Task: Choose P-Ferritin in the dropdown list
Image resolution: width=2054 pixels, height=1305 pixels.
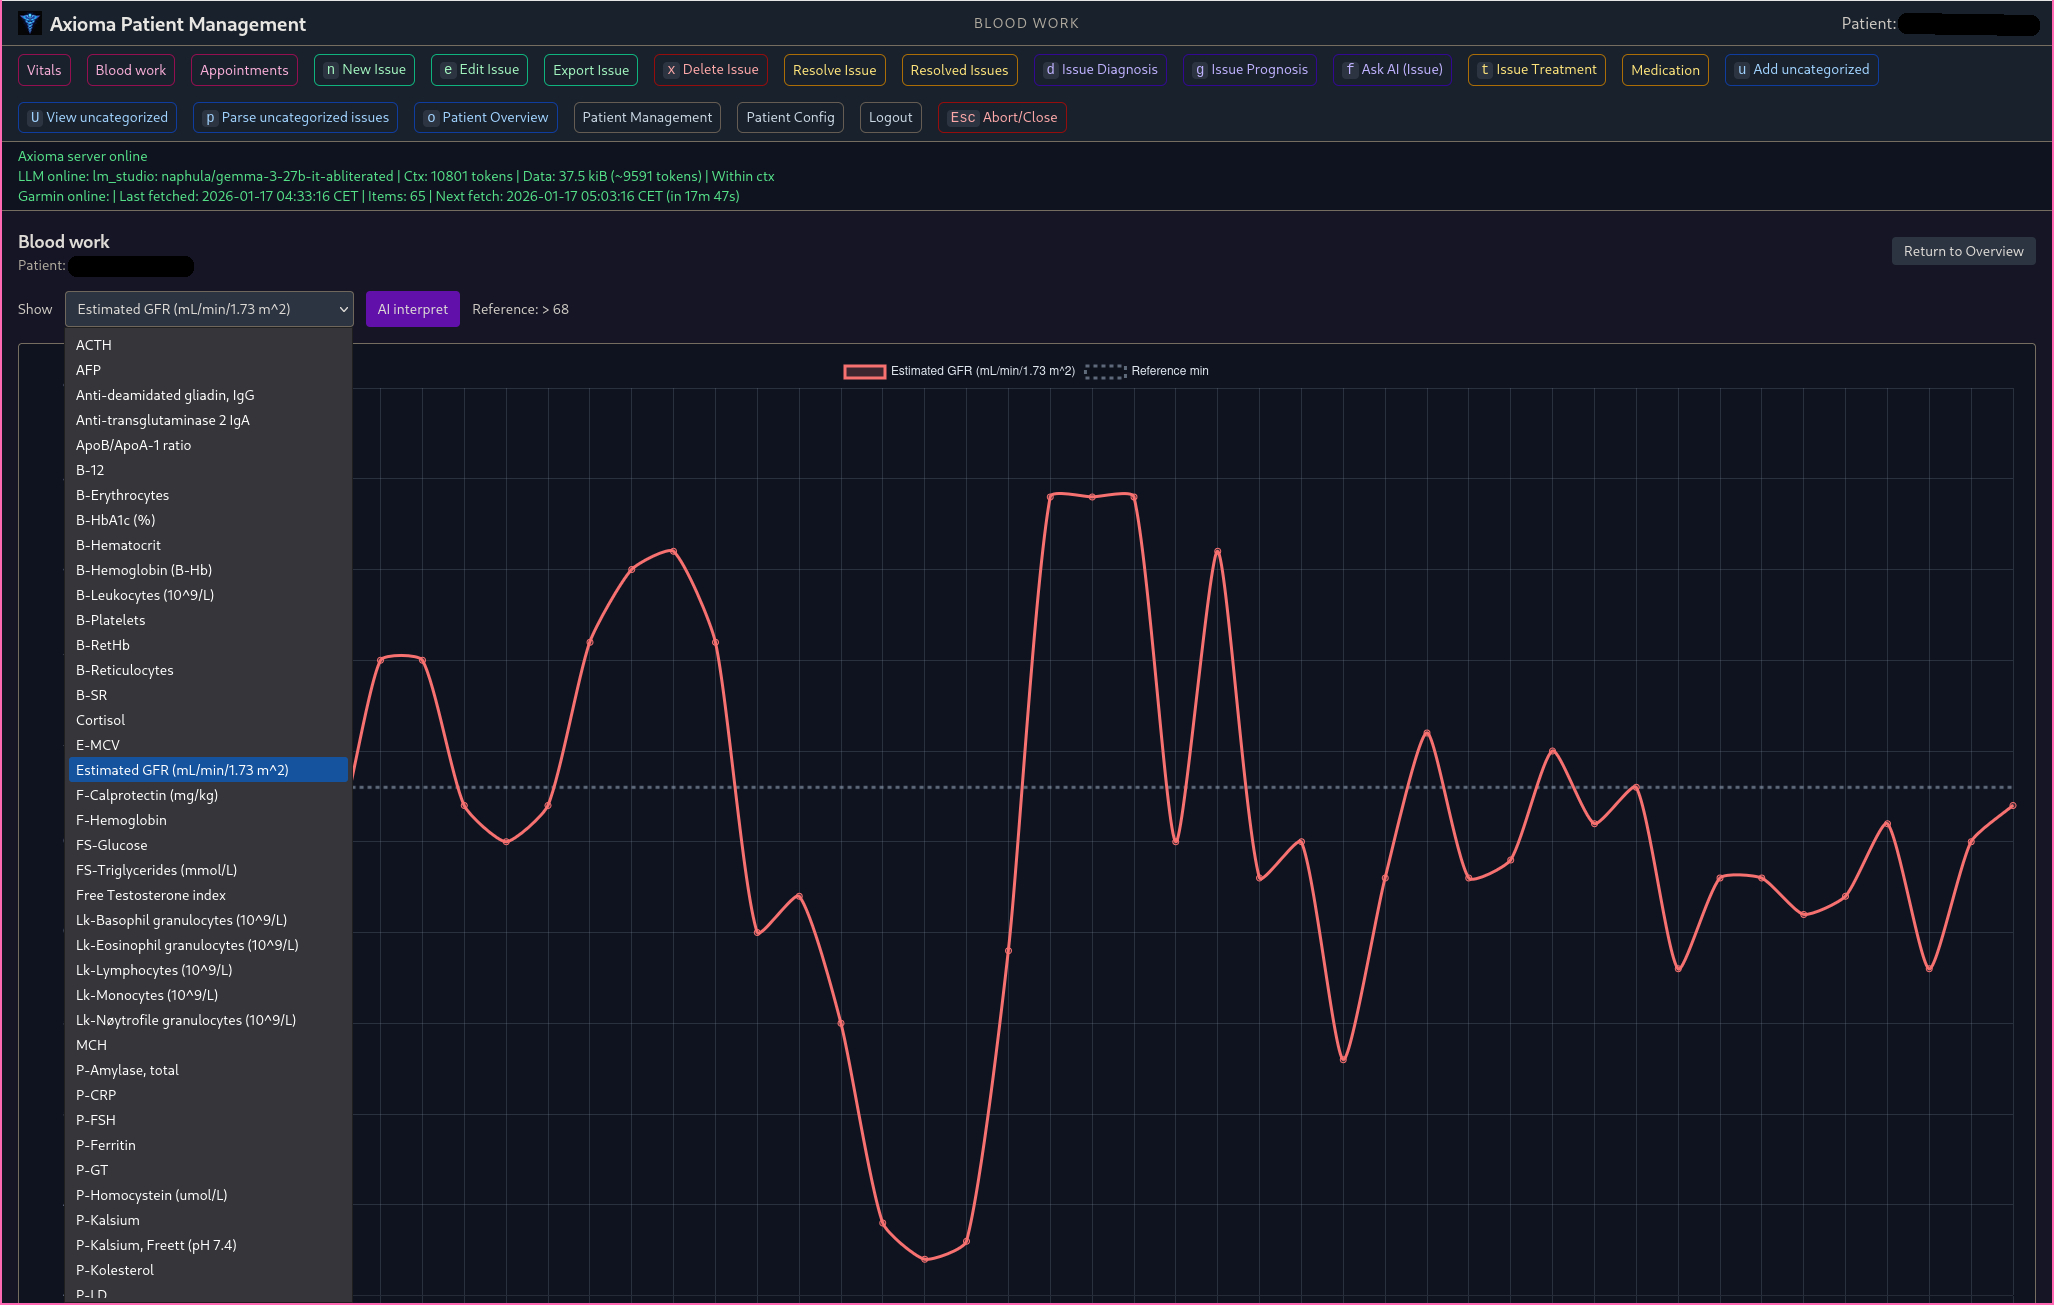Action: pyautogui.click(x=105, y=1145)
